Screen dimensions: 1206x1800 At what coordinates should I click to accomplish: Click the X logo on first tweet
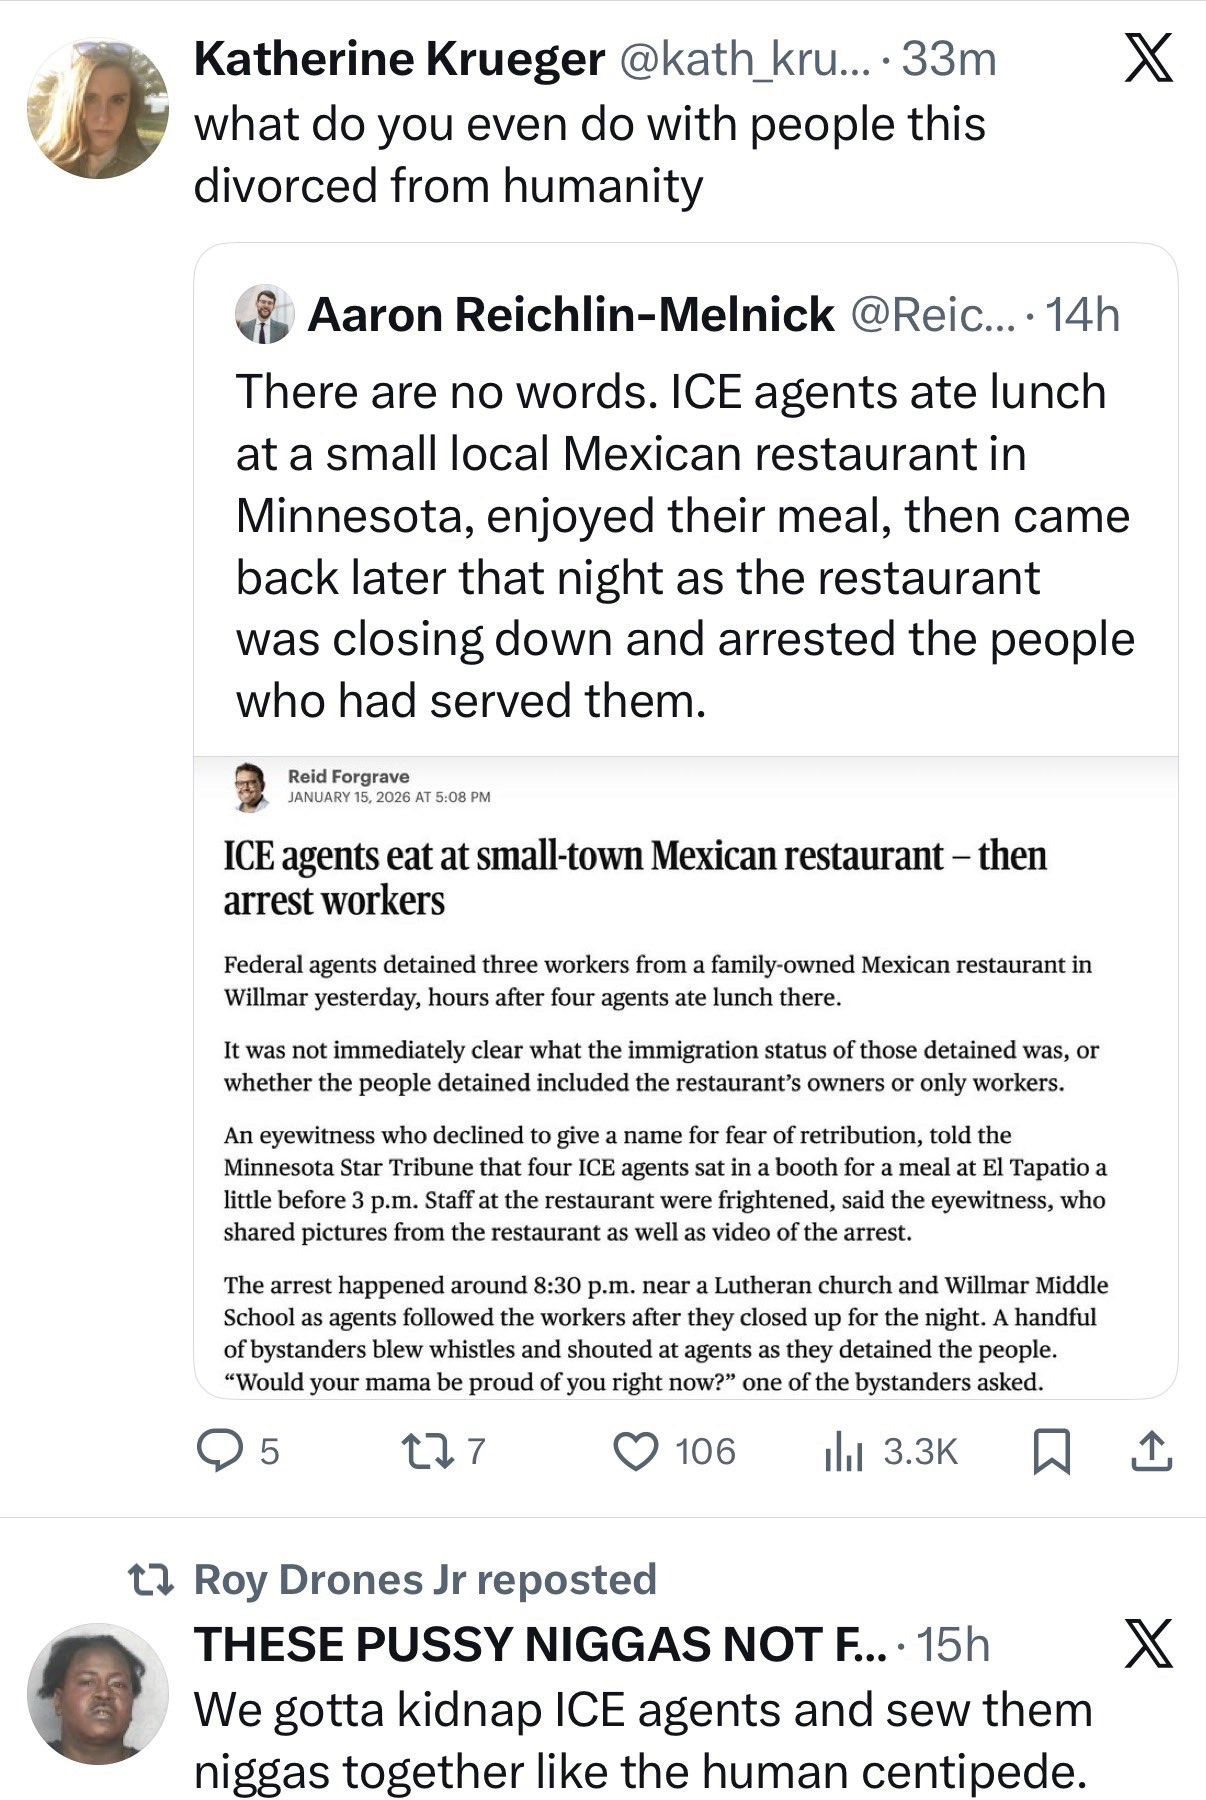pyautogui.click(x=1148, y=62)
